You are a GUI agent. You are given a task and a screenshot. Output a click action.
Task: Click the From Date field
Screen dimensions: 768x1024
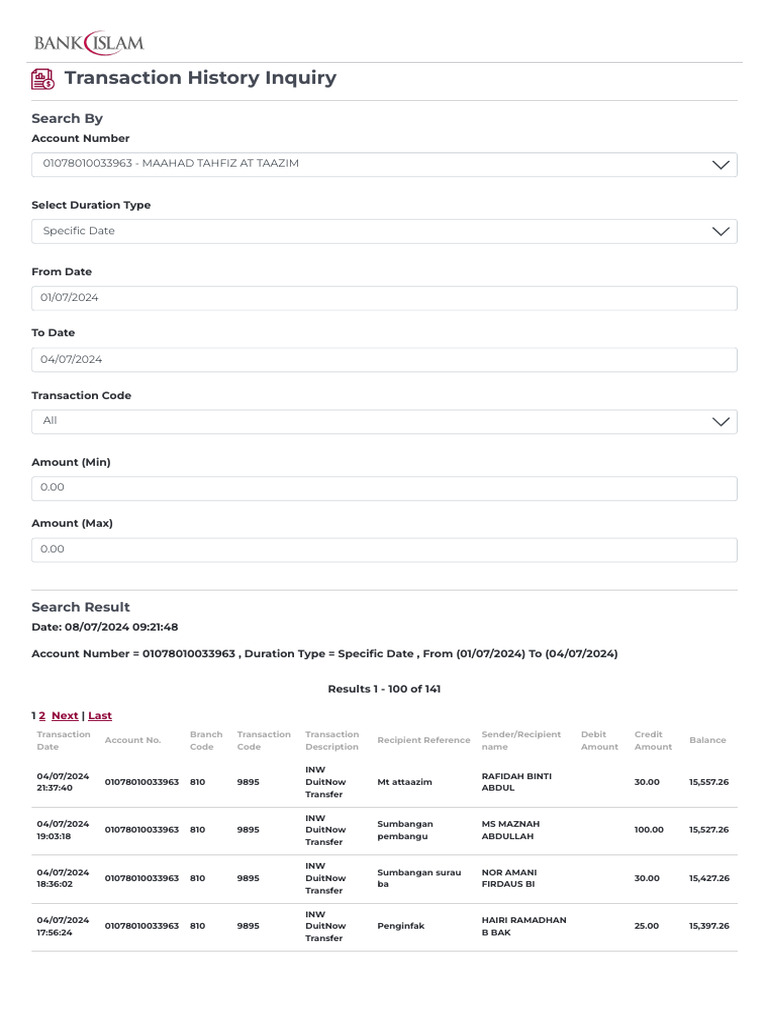(384, 298)
